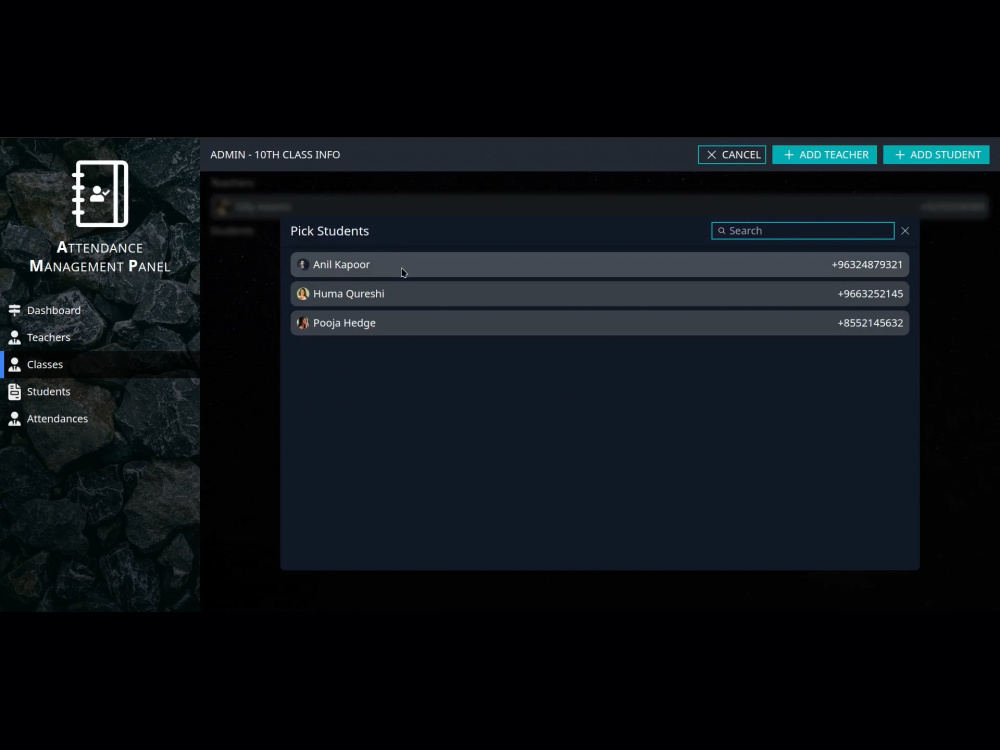
Task: Click the plus icon on Add Student
Action: [900, 155]
